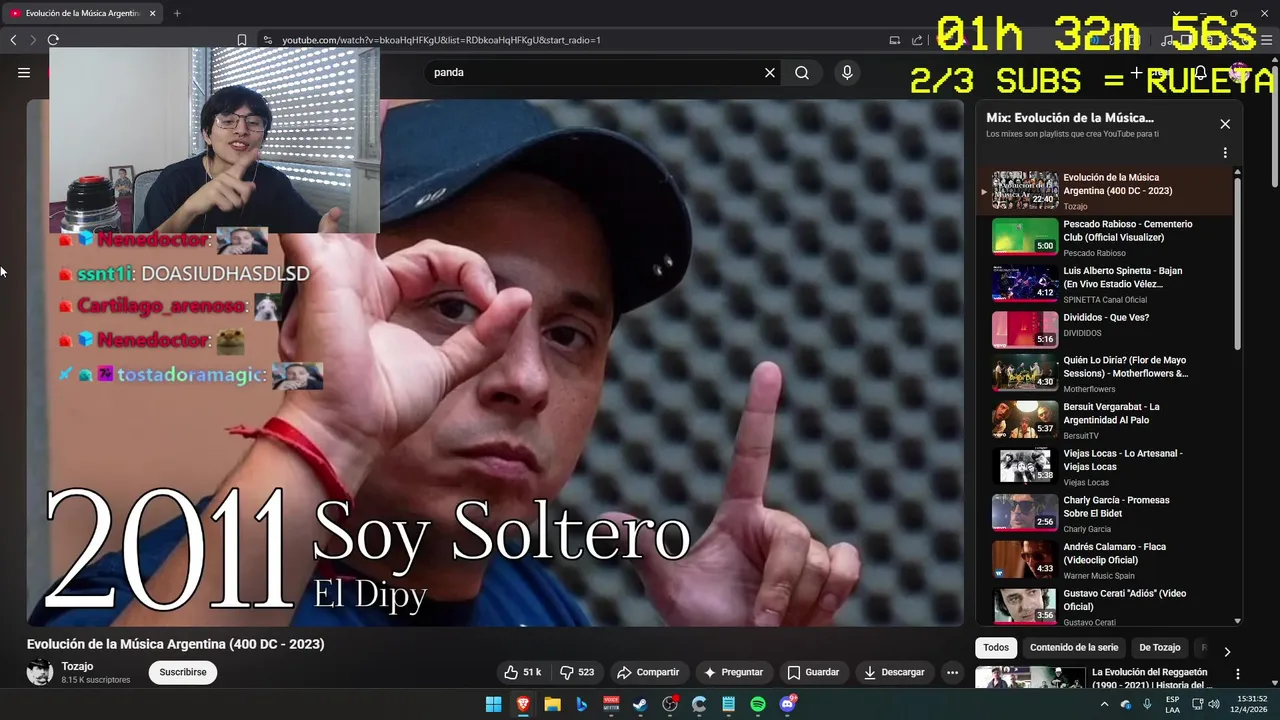Play Charly García - Promesas Sobre El Bidet

tap(1105, 513)
